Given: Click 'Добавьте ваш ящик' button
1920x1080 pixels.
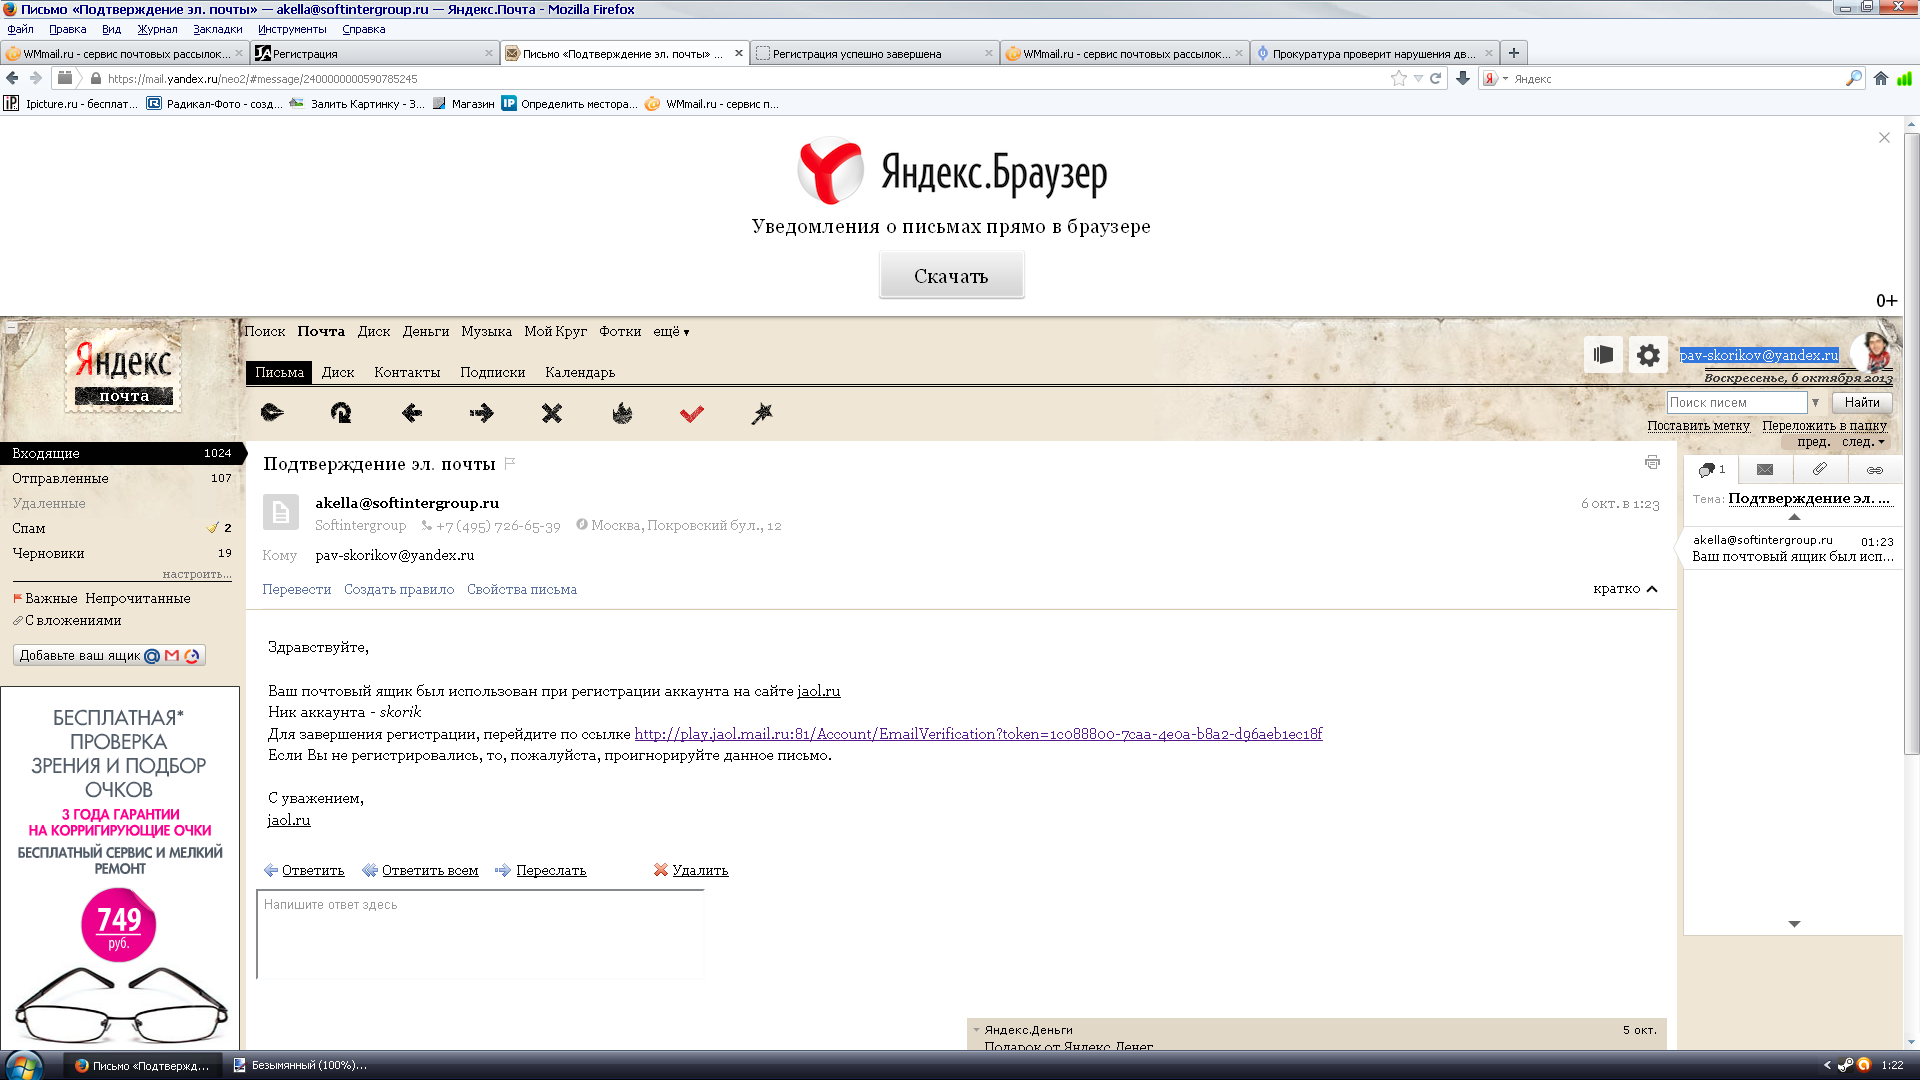Looking at the screenshot, I should coord(109,655).
